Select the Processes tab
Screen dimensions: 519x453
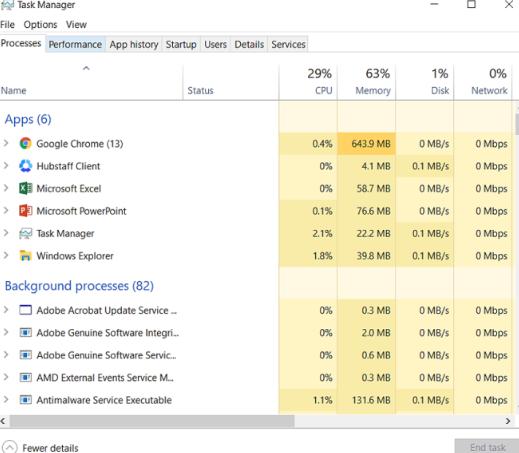pyautogui.click(x=21, y=43)
